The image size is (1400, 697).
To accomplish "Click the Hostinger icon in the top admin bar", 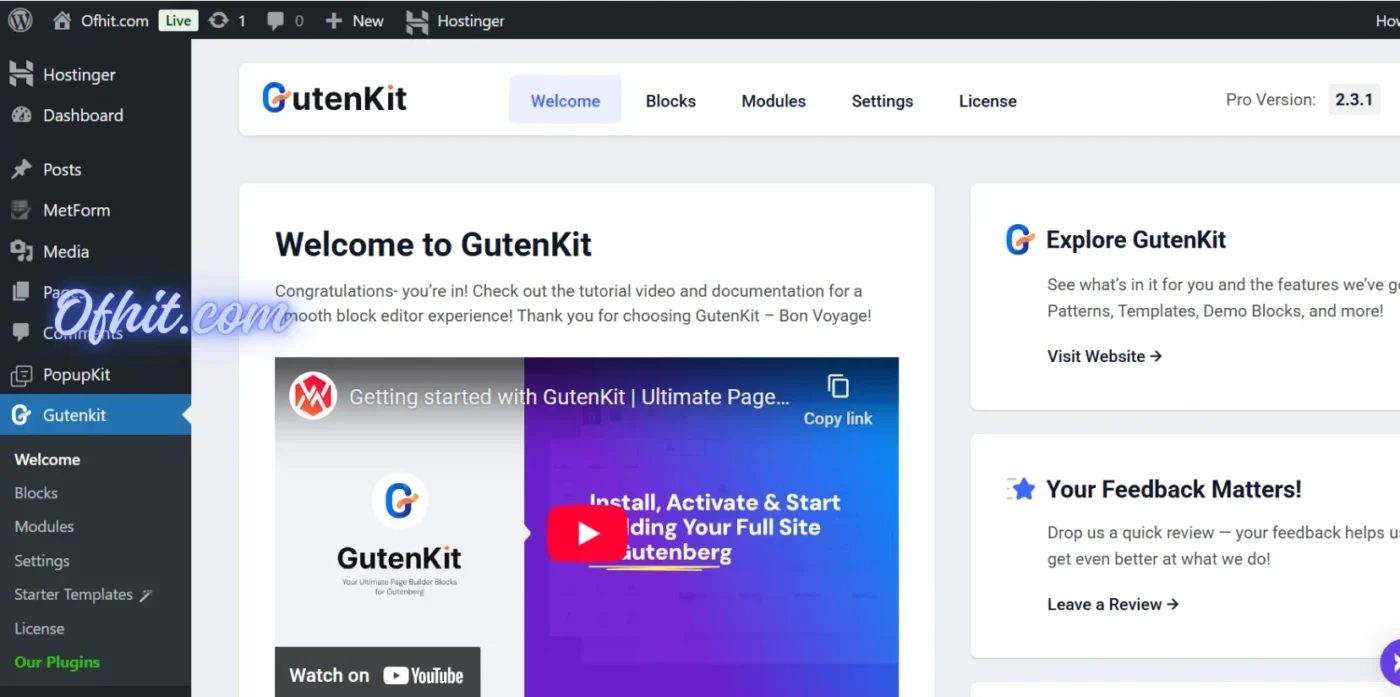I will coord(419,20).
